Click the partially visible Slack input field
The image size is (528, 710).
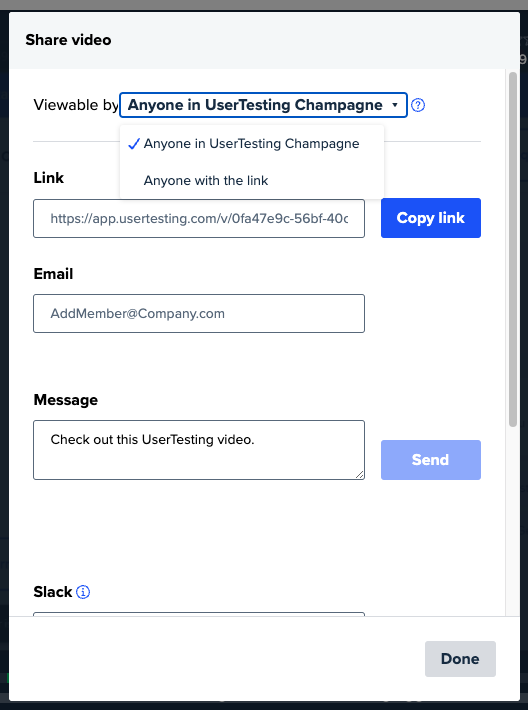[199, 614]
